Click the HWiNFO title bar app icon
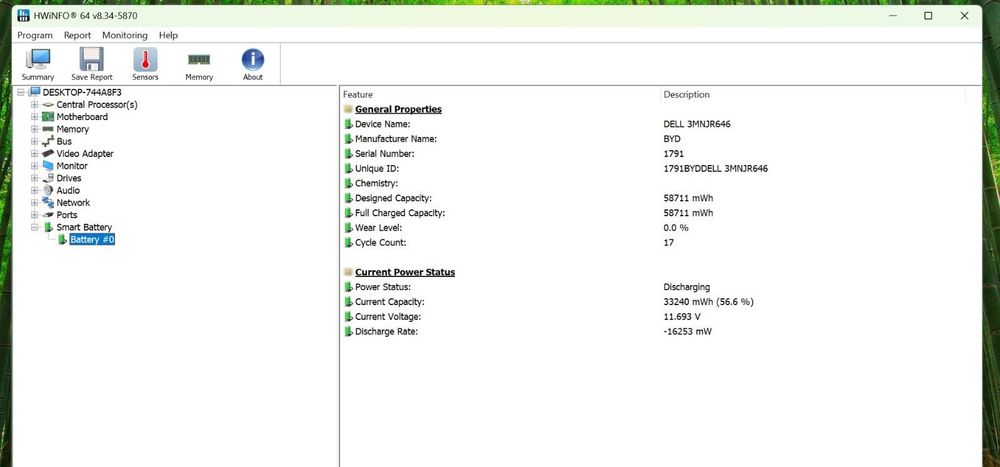This screenshot has height=467, width=1000. (24, 15)
